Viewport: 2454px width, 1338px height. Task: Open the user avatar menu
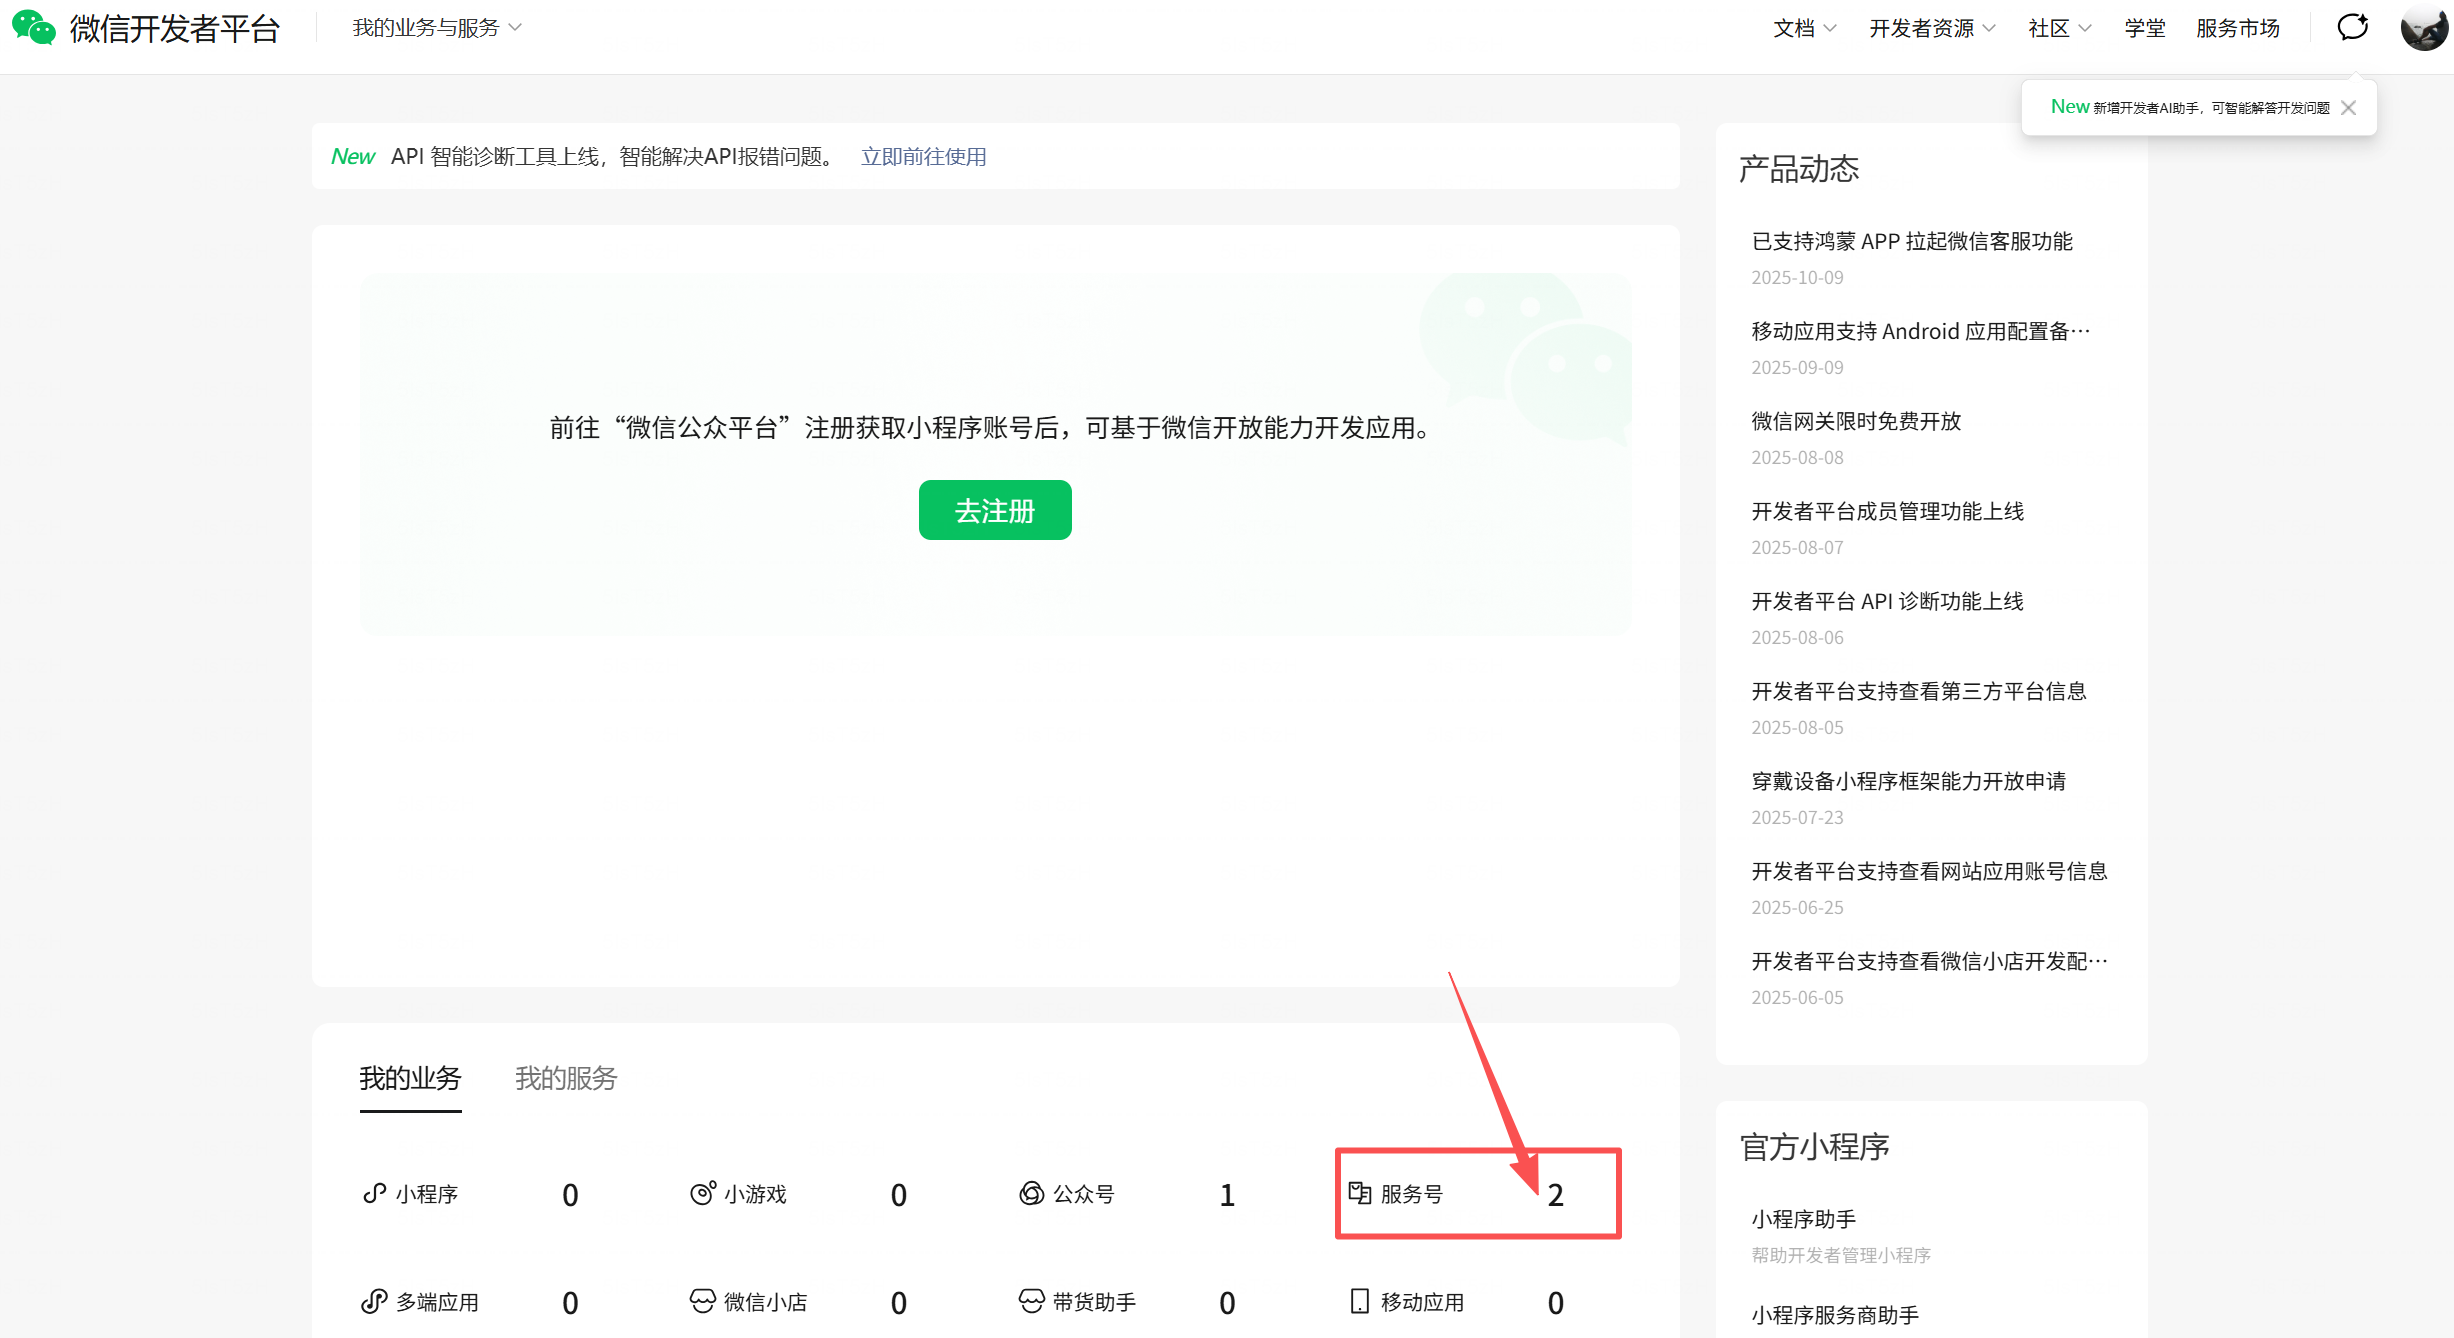coord(2424,28)
